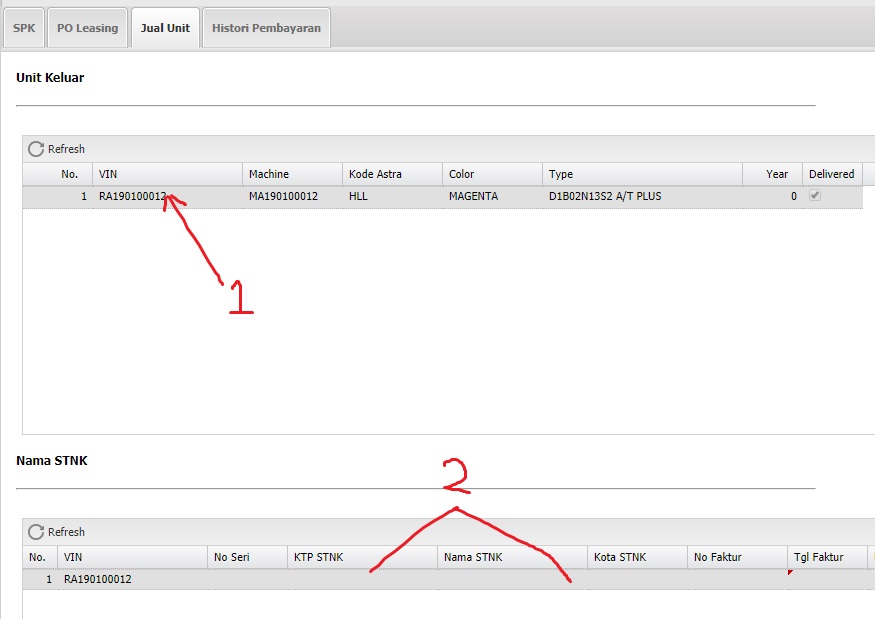Image resolution: width=875 pixels, height=619 pixels.
Task: Open the Histori Pembayaran tab
Action: click(x=266, y=28)
